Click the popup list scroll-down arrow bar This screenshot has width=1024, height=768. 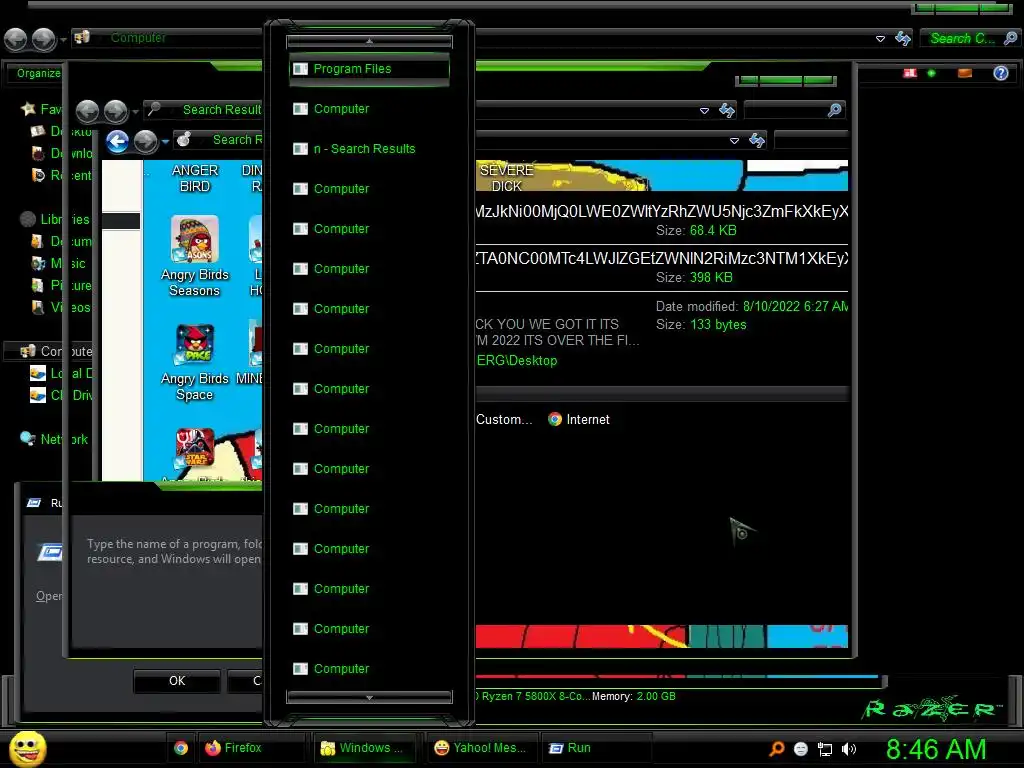tap(369, 697)
